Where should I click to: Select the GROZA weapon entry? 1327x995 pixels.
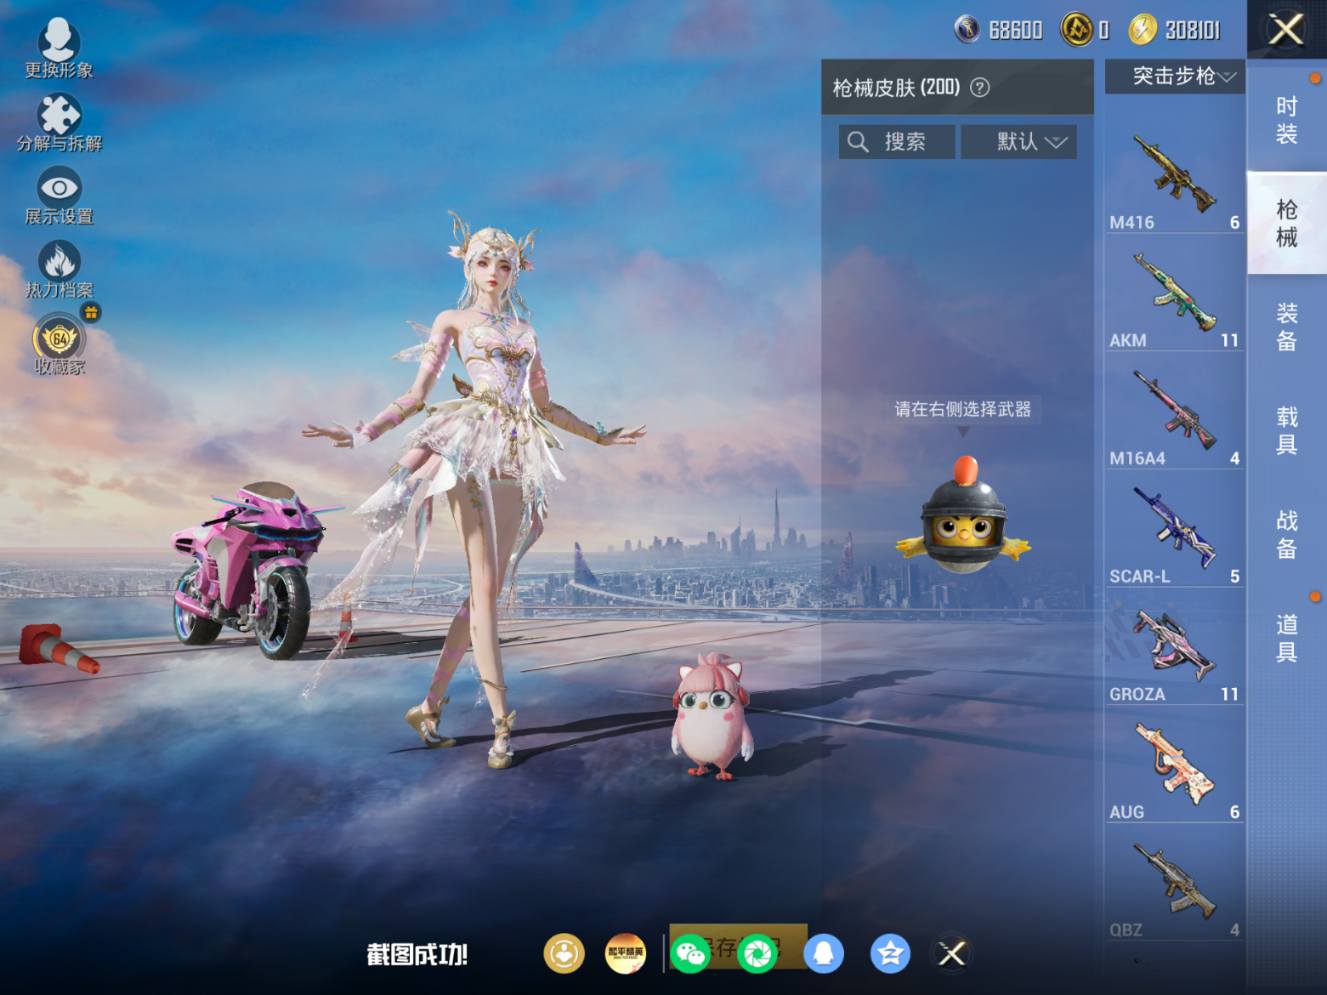point(1174,648)
